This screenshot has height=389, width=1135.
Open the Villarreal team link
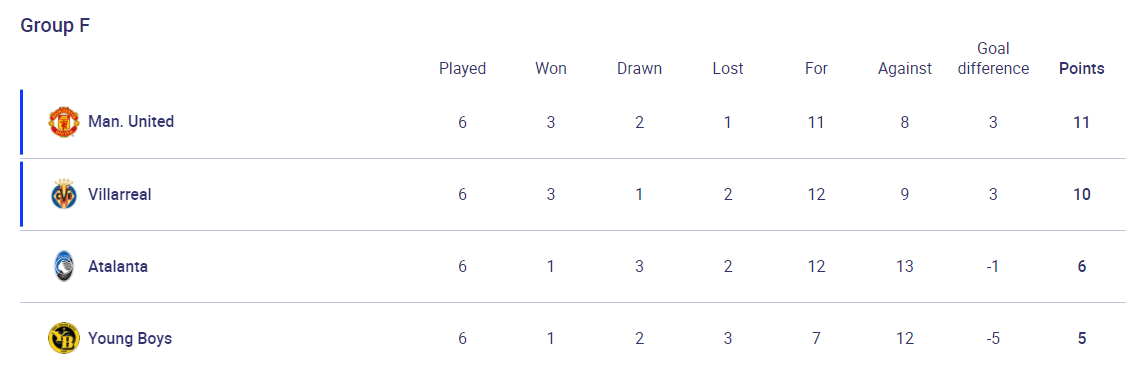(x=119, y=194)
